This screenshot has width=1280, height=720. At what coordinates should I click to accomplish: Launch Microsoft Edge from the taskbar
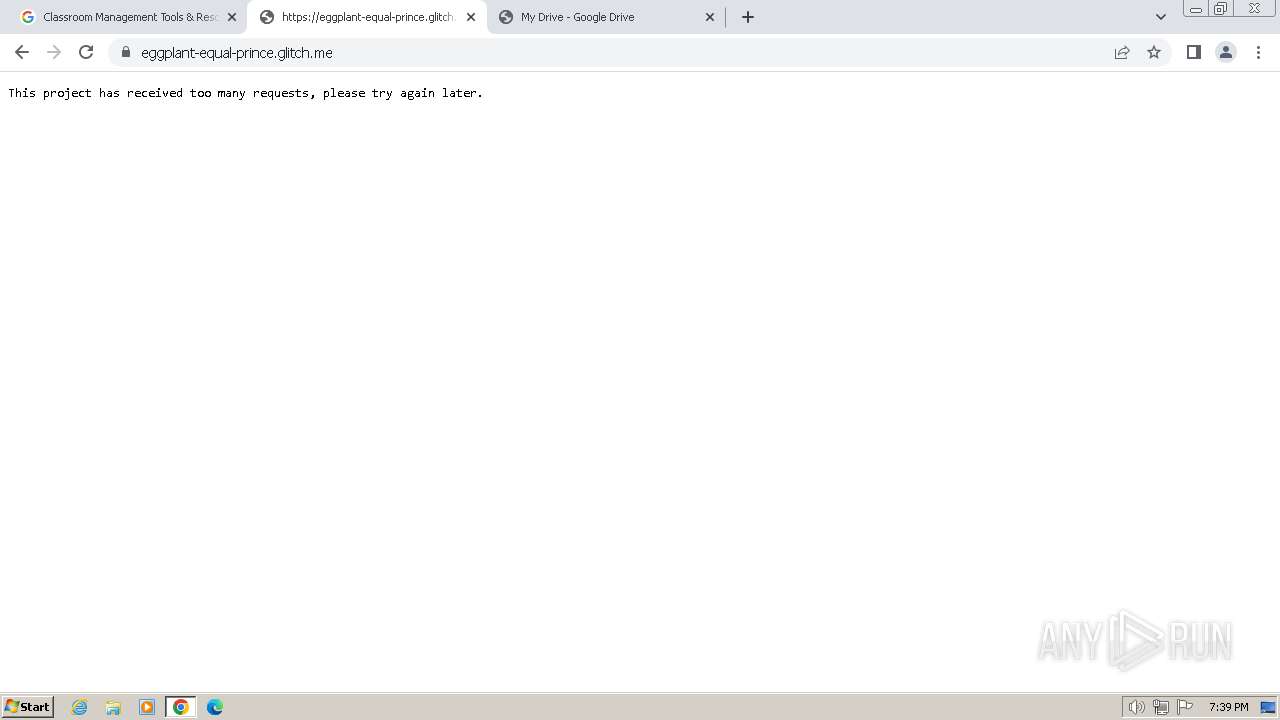[215, 707]
